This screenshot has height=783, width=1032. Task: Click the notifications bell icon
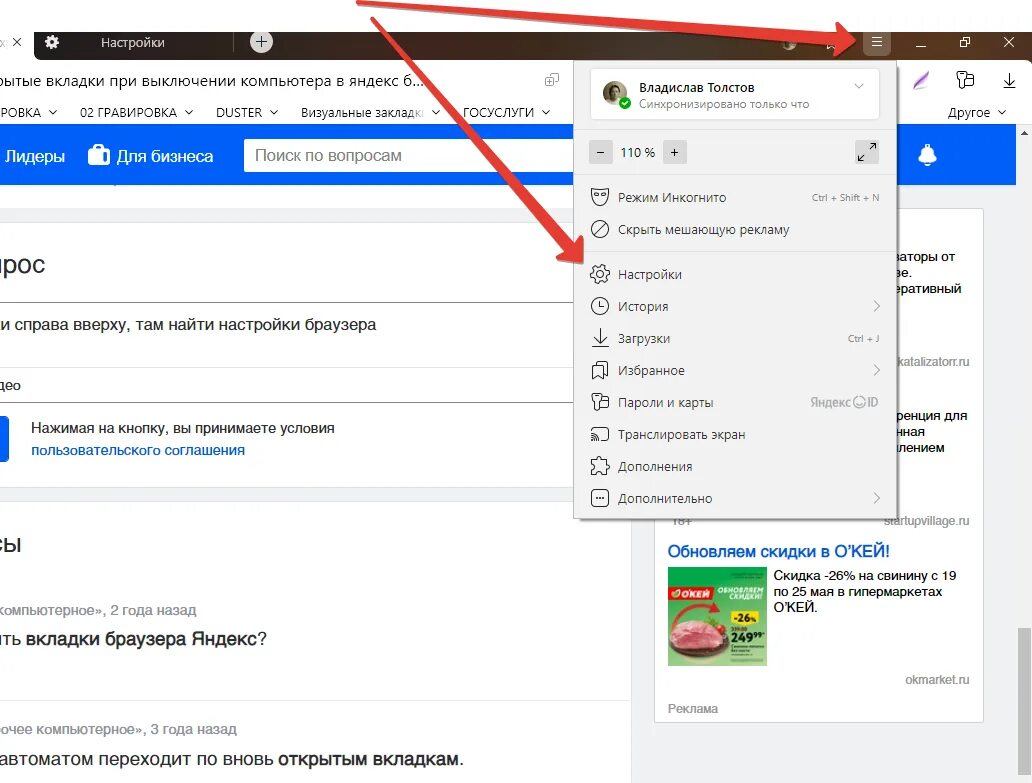[x=927, y=155]
